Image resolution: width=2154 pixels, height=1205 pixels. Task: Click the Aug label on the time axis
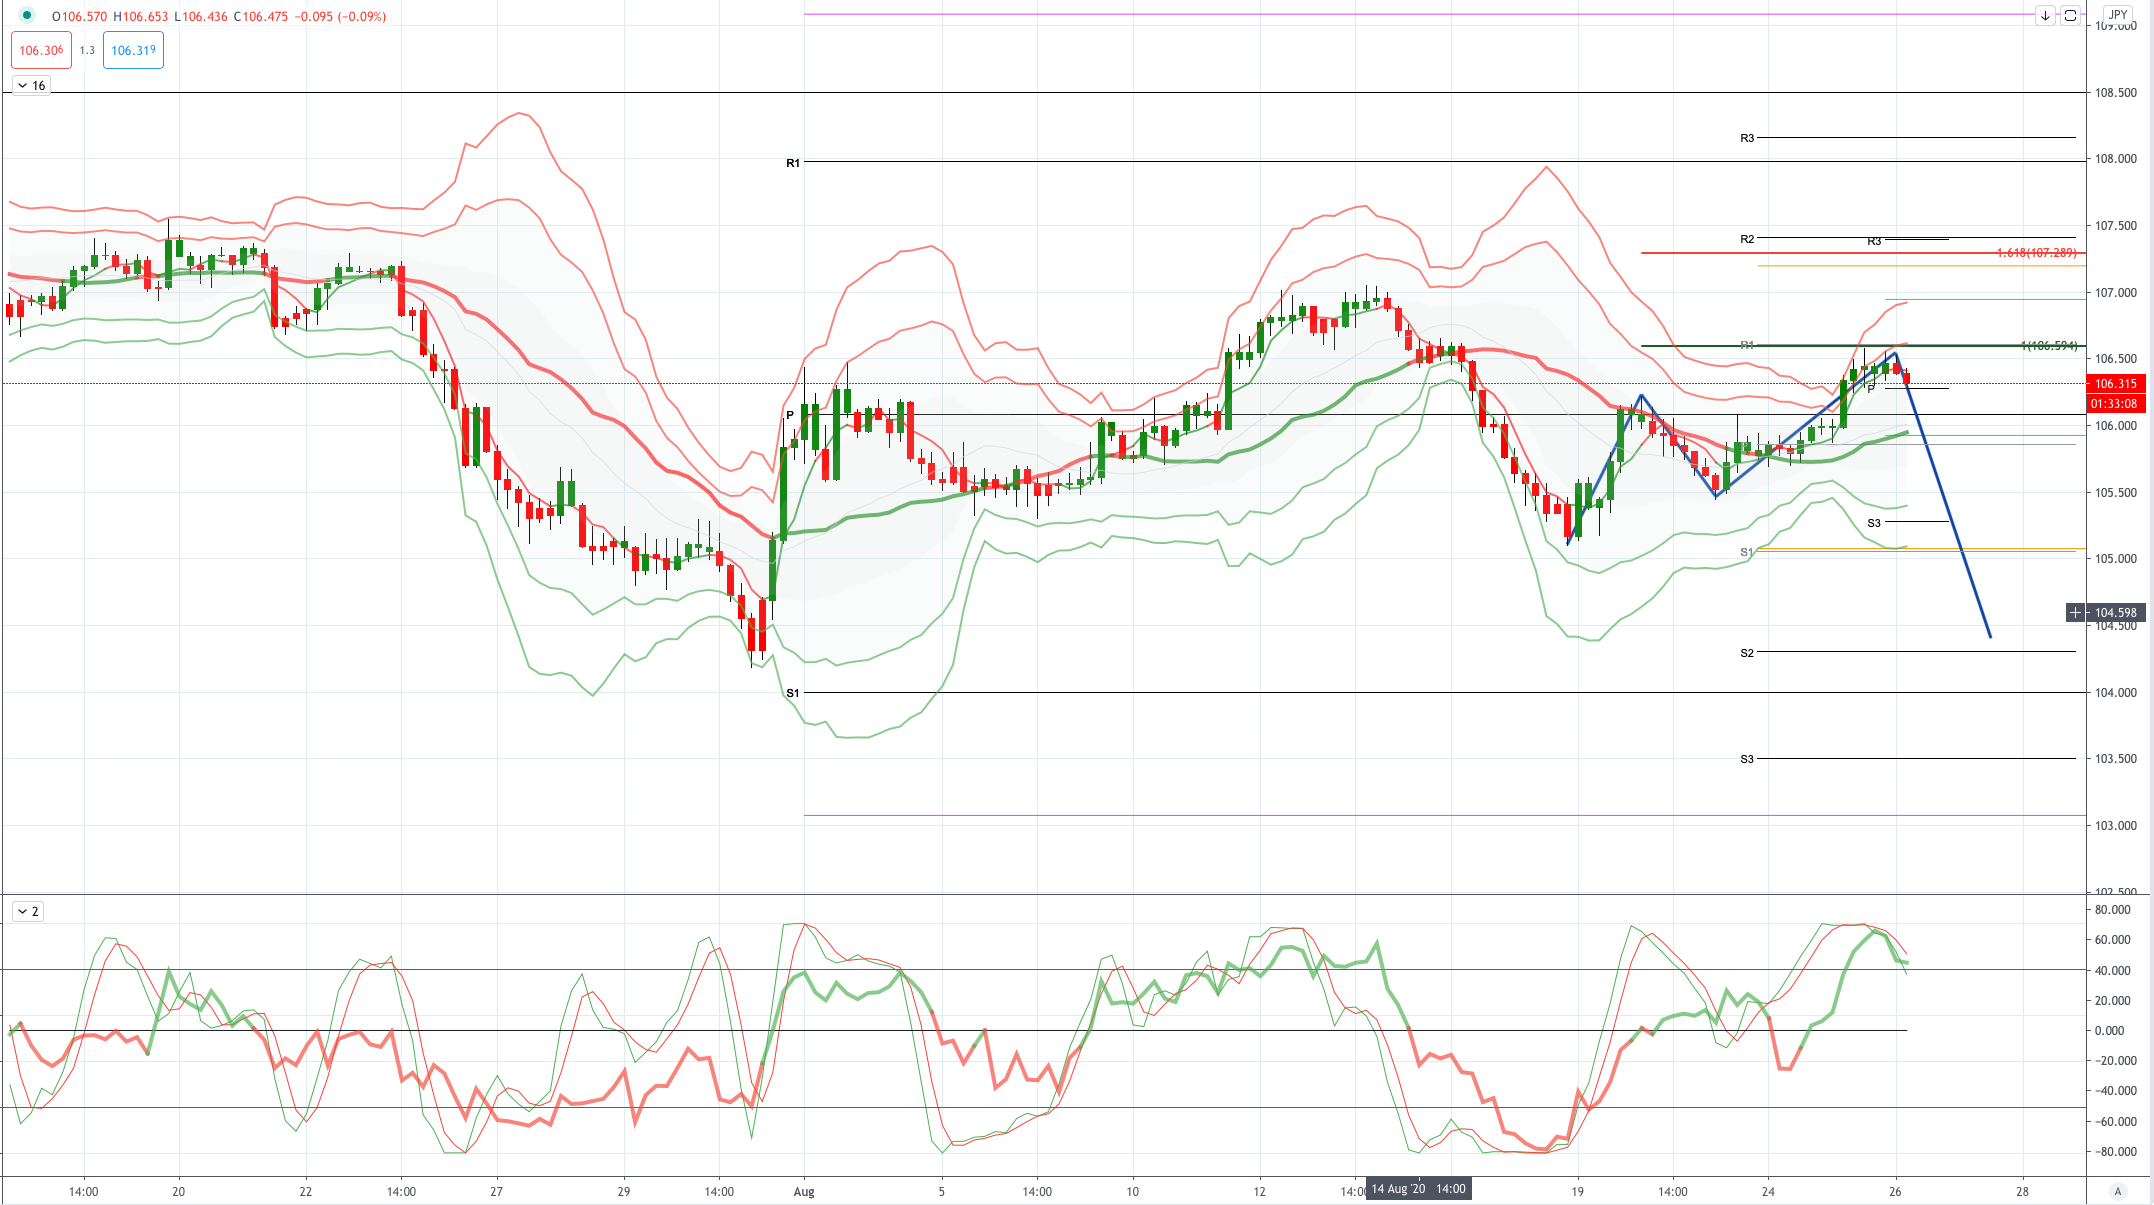click(x=804, y=1191)
